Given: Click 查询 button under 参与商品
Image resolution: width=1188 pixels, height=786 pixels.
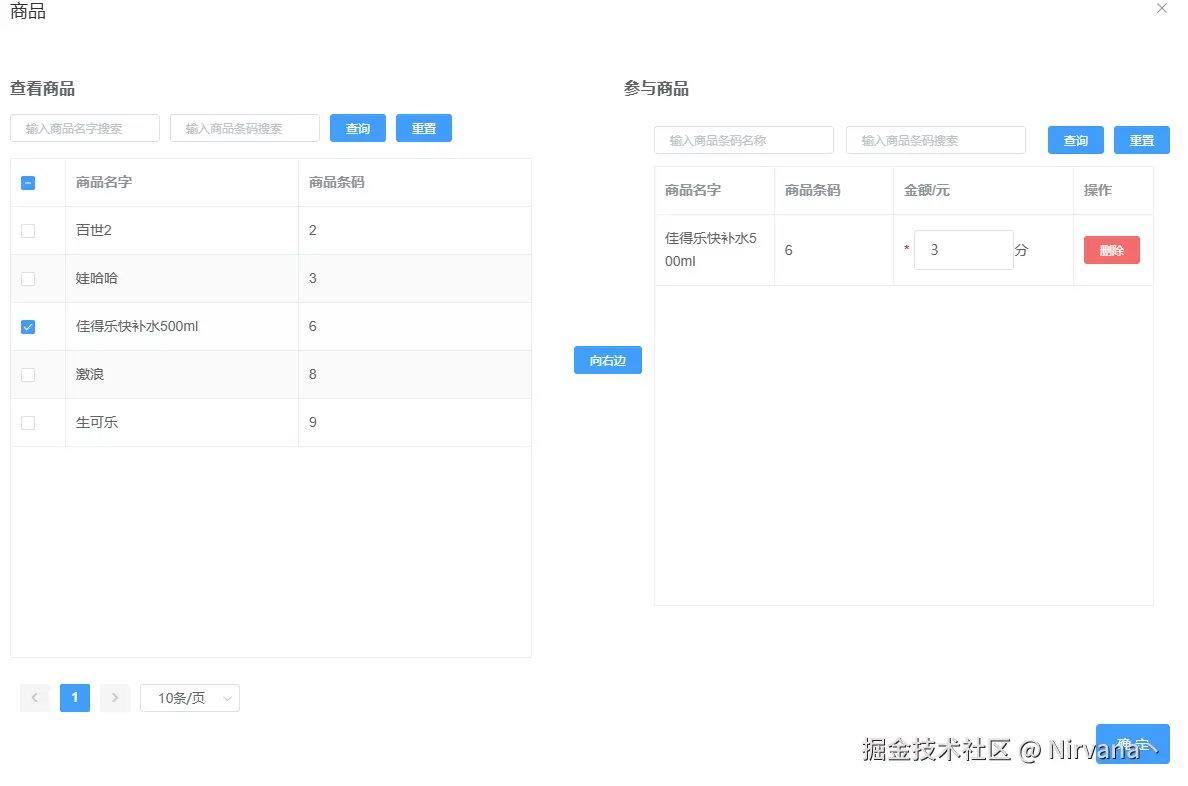Looking at the screenshot, I should (1075, 140).
